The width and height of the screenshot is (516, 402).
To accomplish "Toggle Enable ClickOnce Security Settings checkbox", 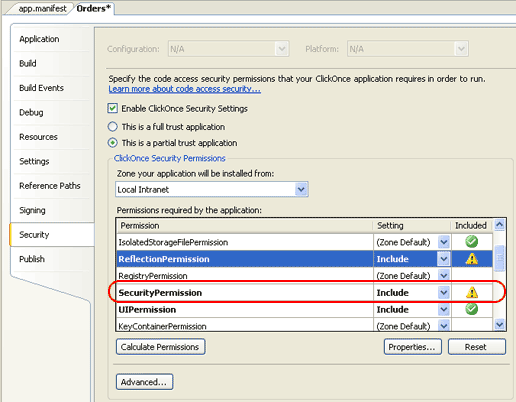I will 113,108.
